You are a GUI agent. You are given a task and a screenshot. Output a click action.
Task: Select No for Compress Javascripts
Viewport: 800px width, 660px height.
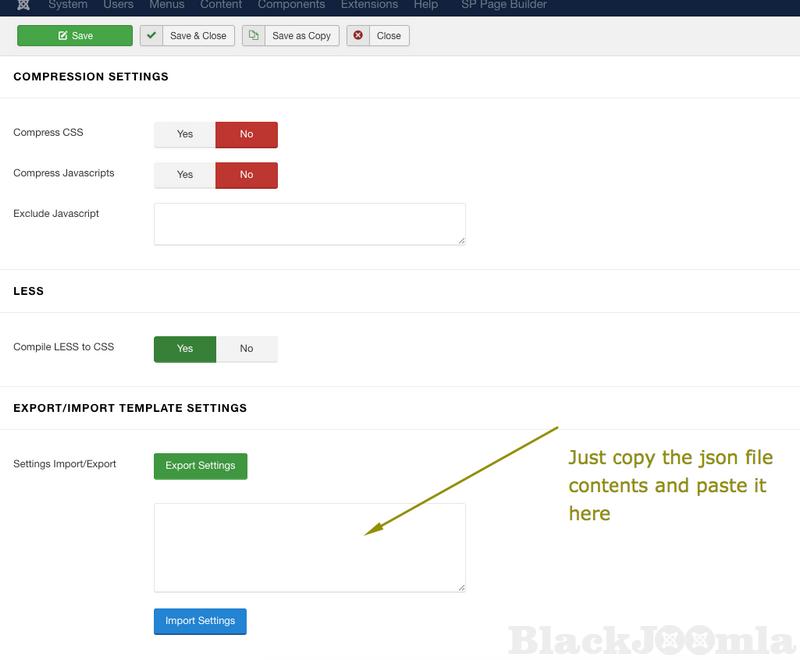[x=246, y=175]
